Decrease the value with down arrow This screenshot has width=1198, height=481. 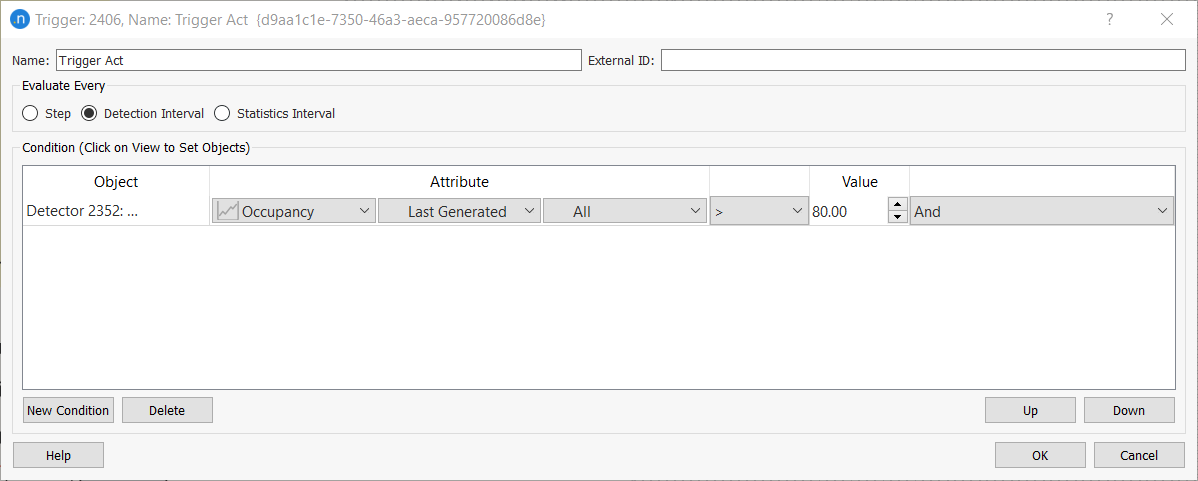pos(897,217)
